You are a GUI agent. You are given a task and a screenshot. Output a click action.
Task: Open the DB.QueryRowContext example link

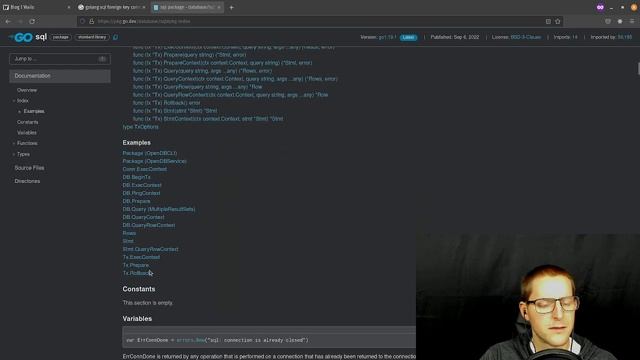tap(149, 225)
